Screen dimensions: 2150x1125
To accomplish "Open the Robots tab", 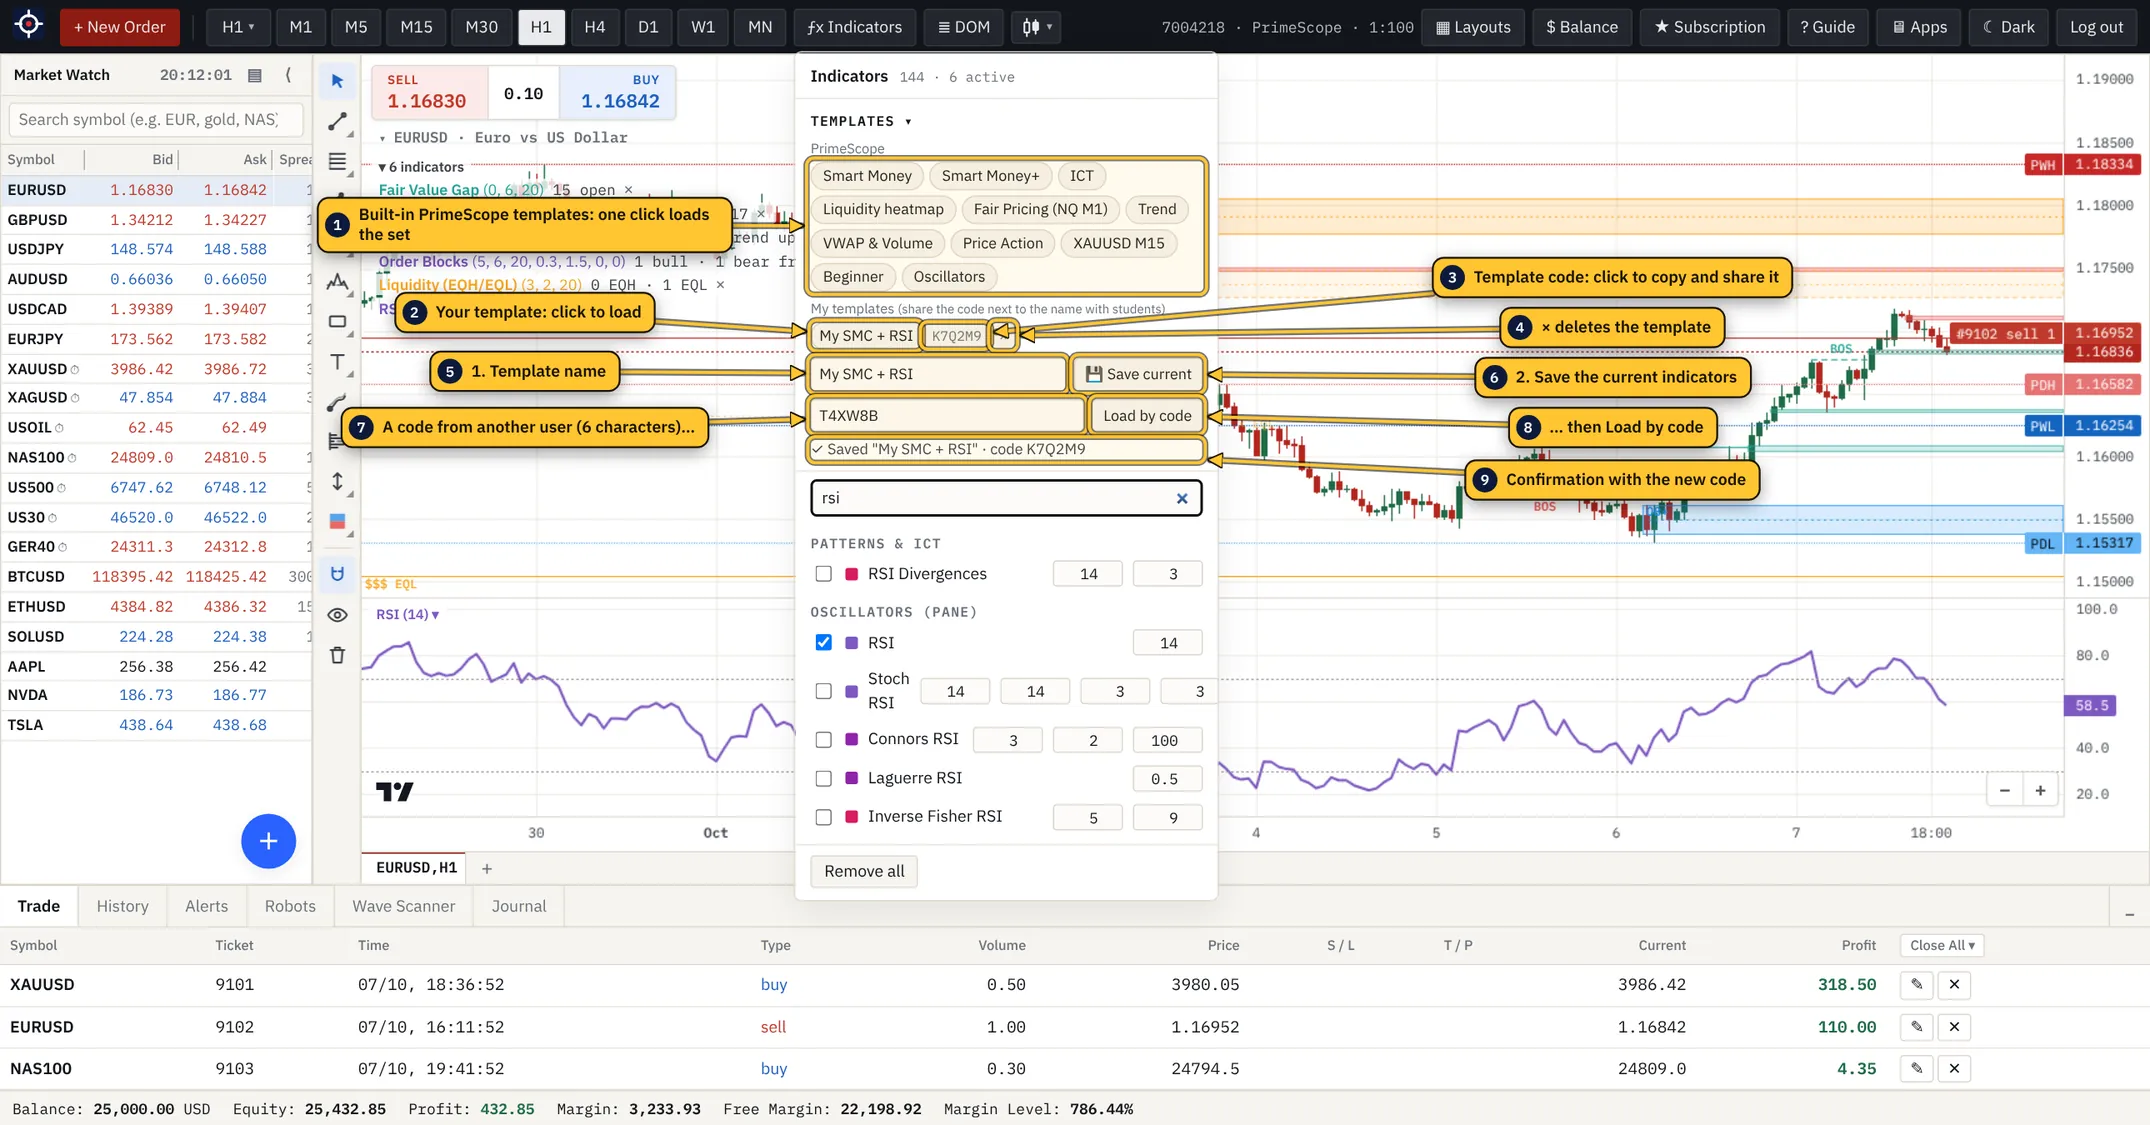I will point(290,906).
